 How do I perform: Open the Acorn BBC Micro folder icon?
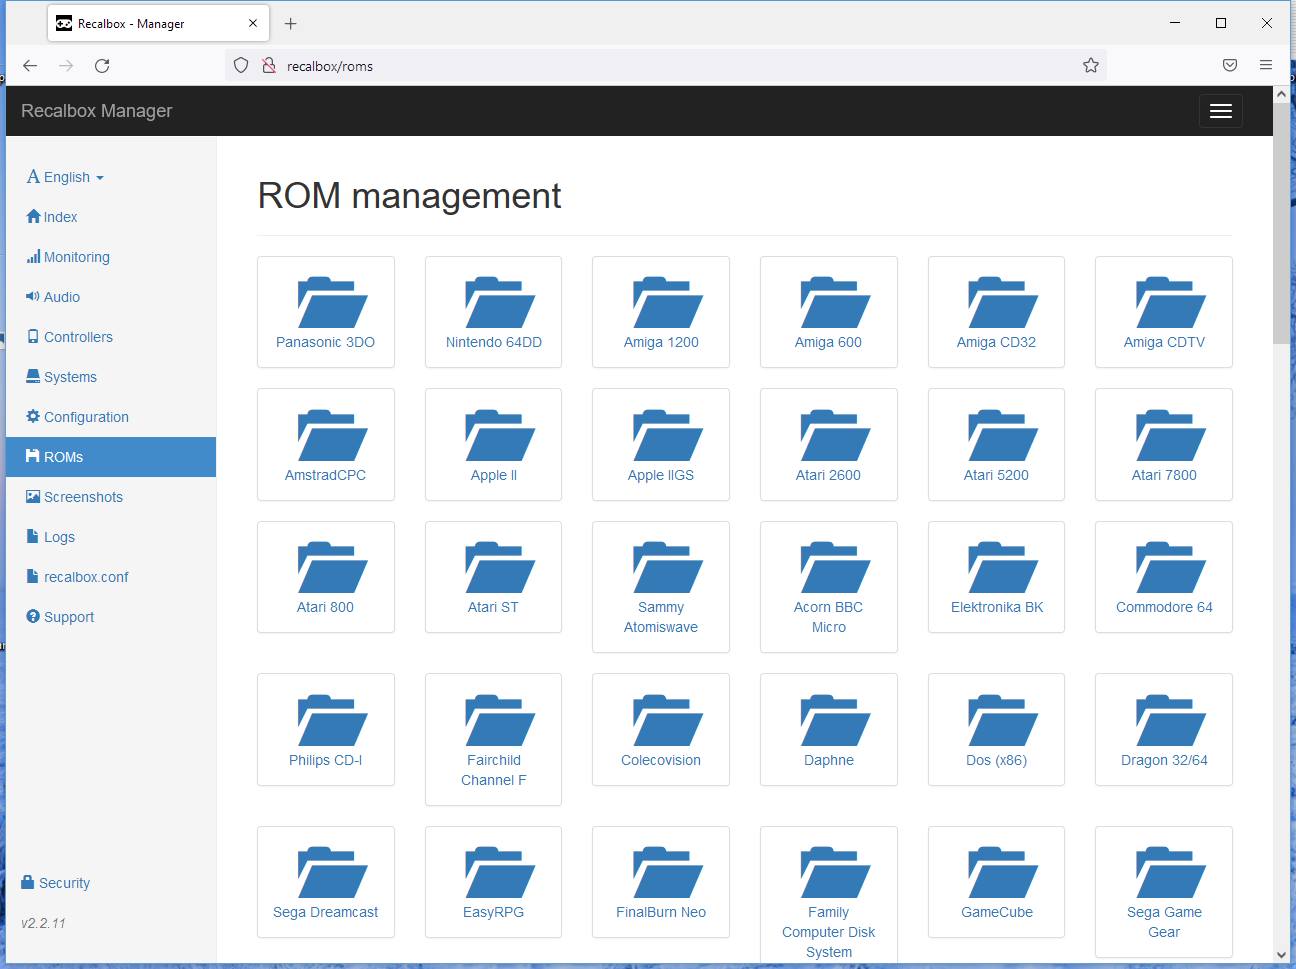tap(836, 567)
